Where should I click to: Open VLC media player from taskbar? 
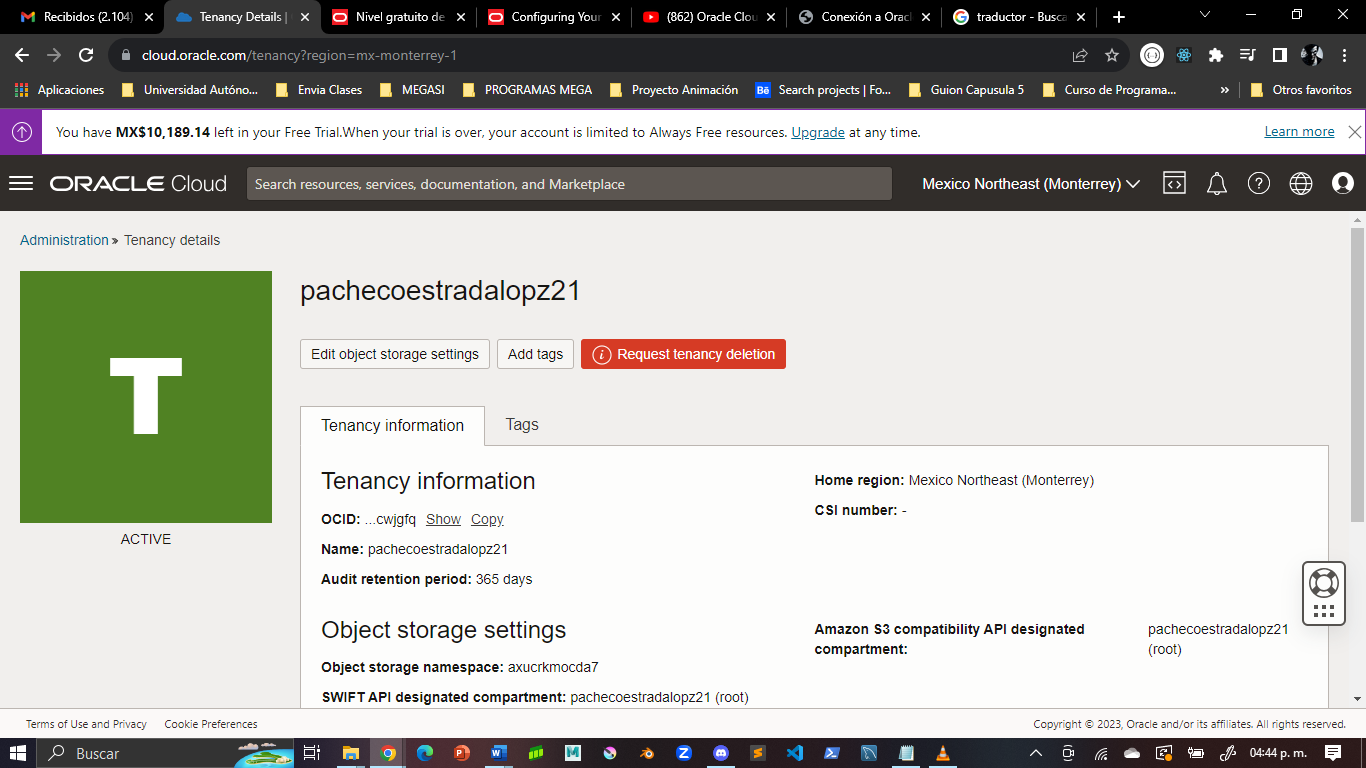coord(943,753)
